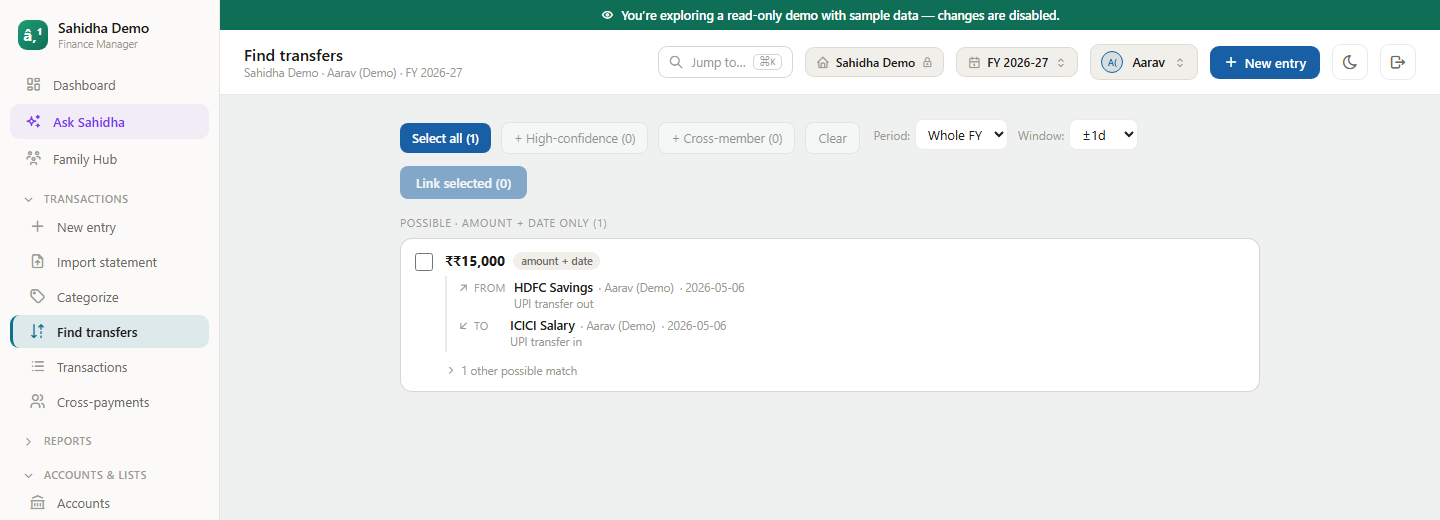Click UPI transfer in description
The height and width of the screenshot is (520, 1440).
click(x=546, y=342)
